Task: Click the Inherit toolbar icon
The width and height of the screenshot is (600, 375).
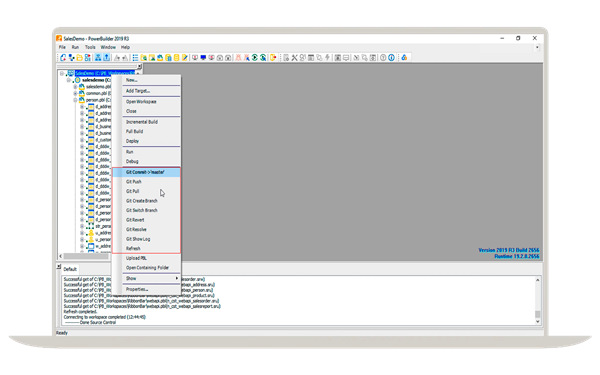Action: tap(72, 57)
